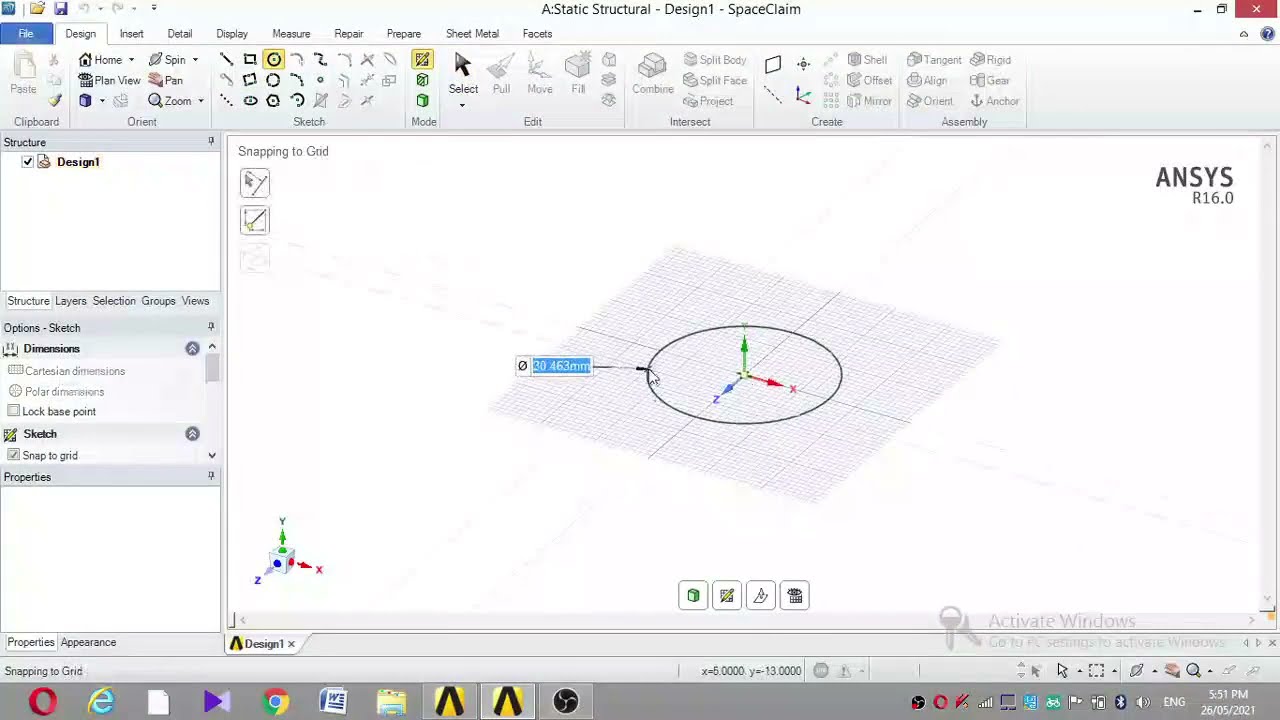Open the Select tool dropdown arrow

point(462,104)
